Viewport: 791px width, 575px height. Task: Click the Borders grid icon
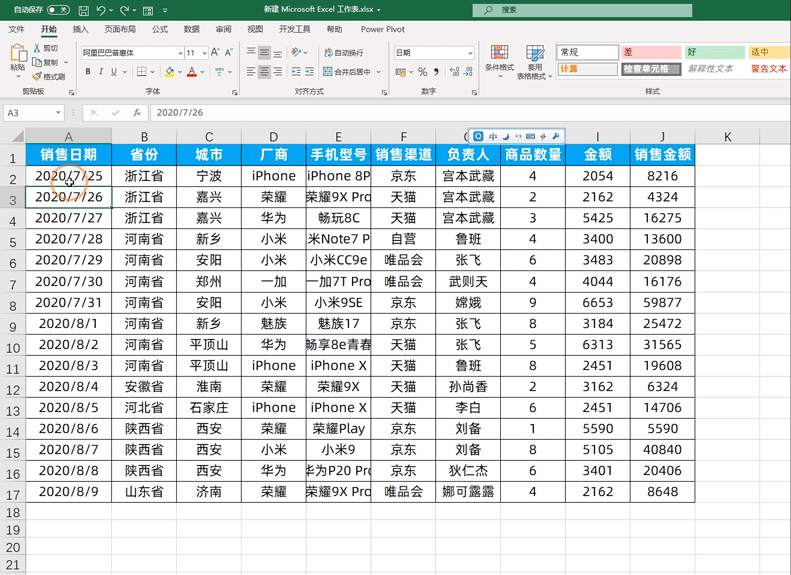[142, 72]
